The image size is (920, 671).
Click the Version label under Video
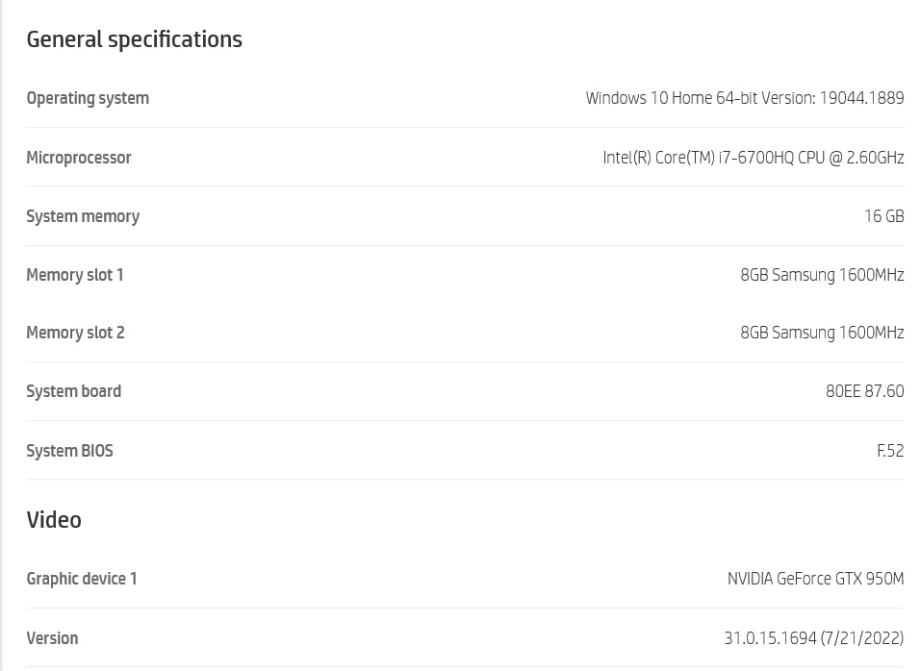[x=52, y=637]
